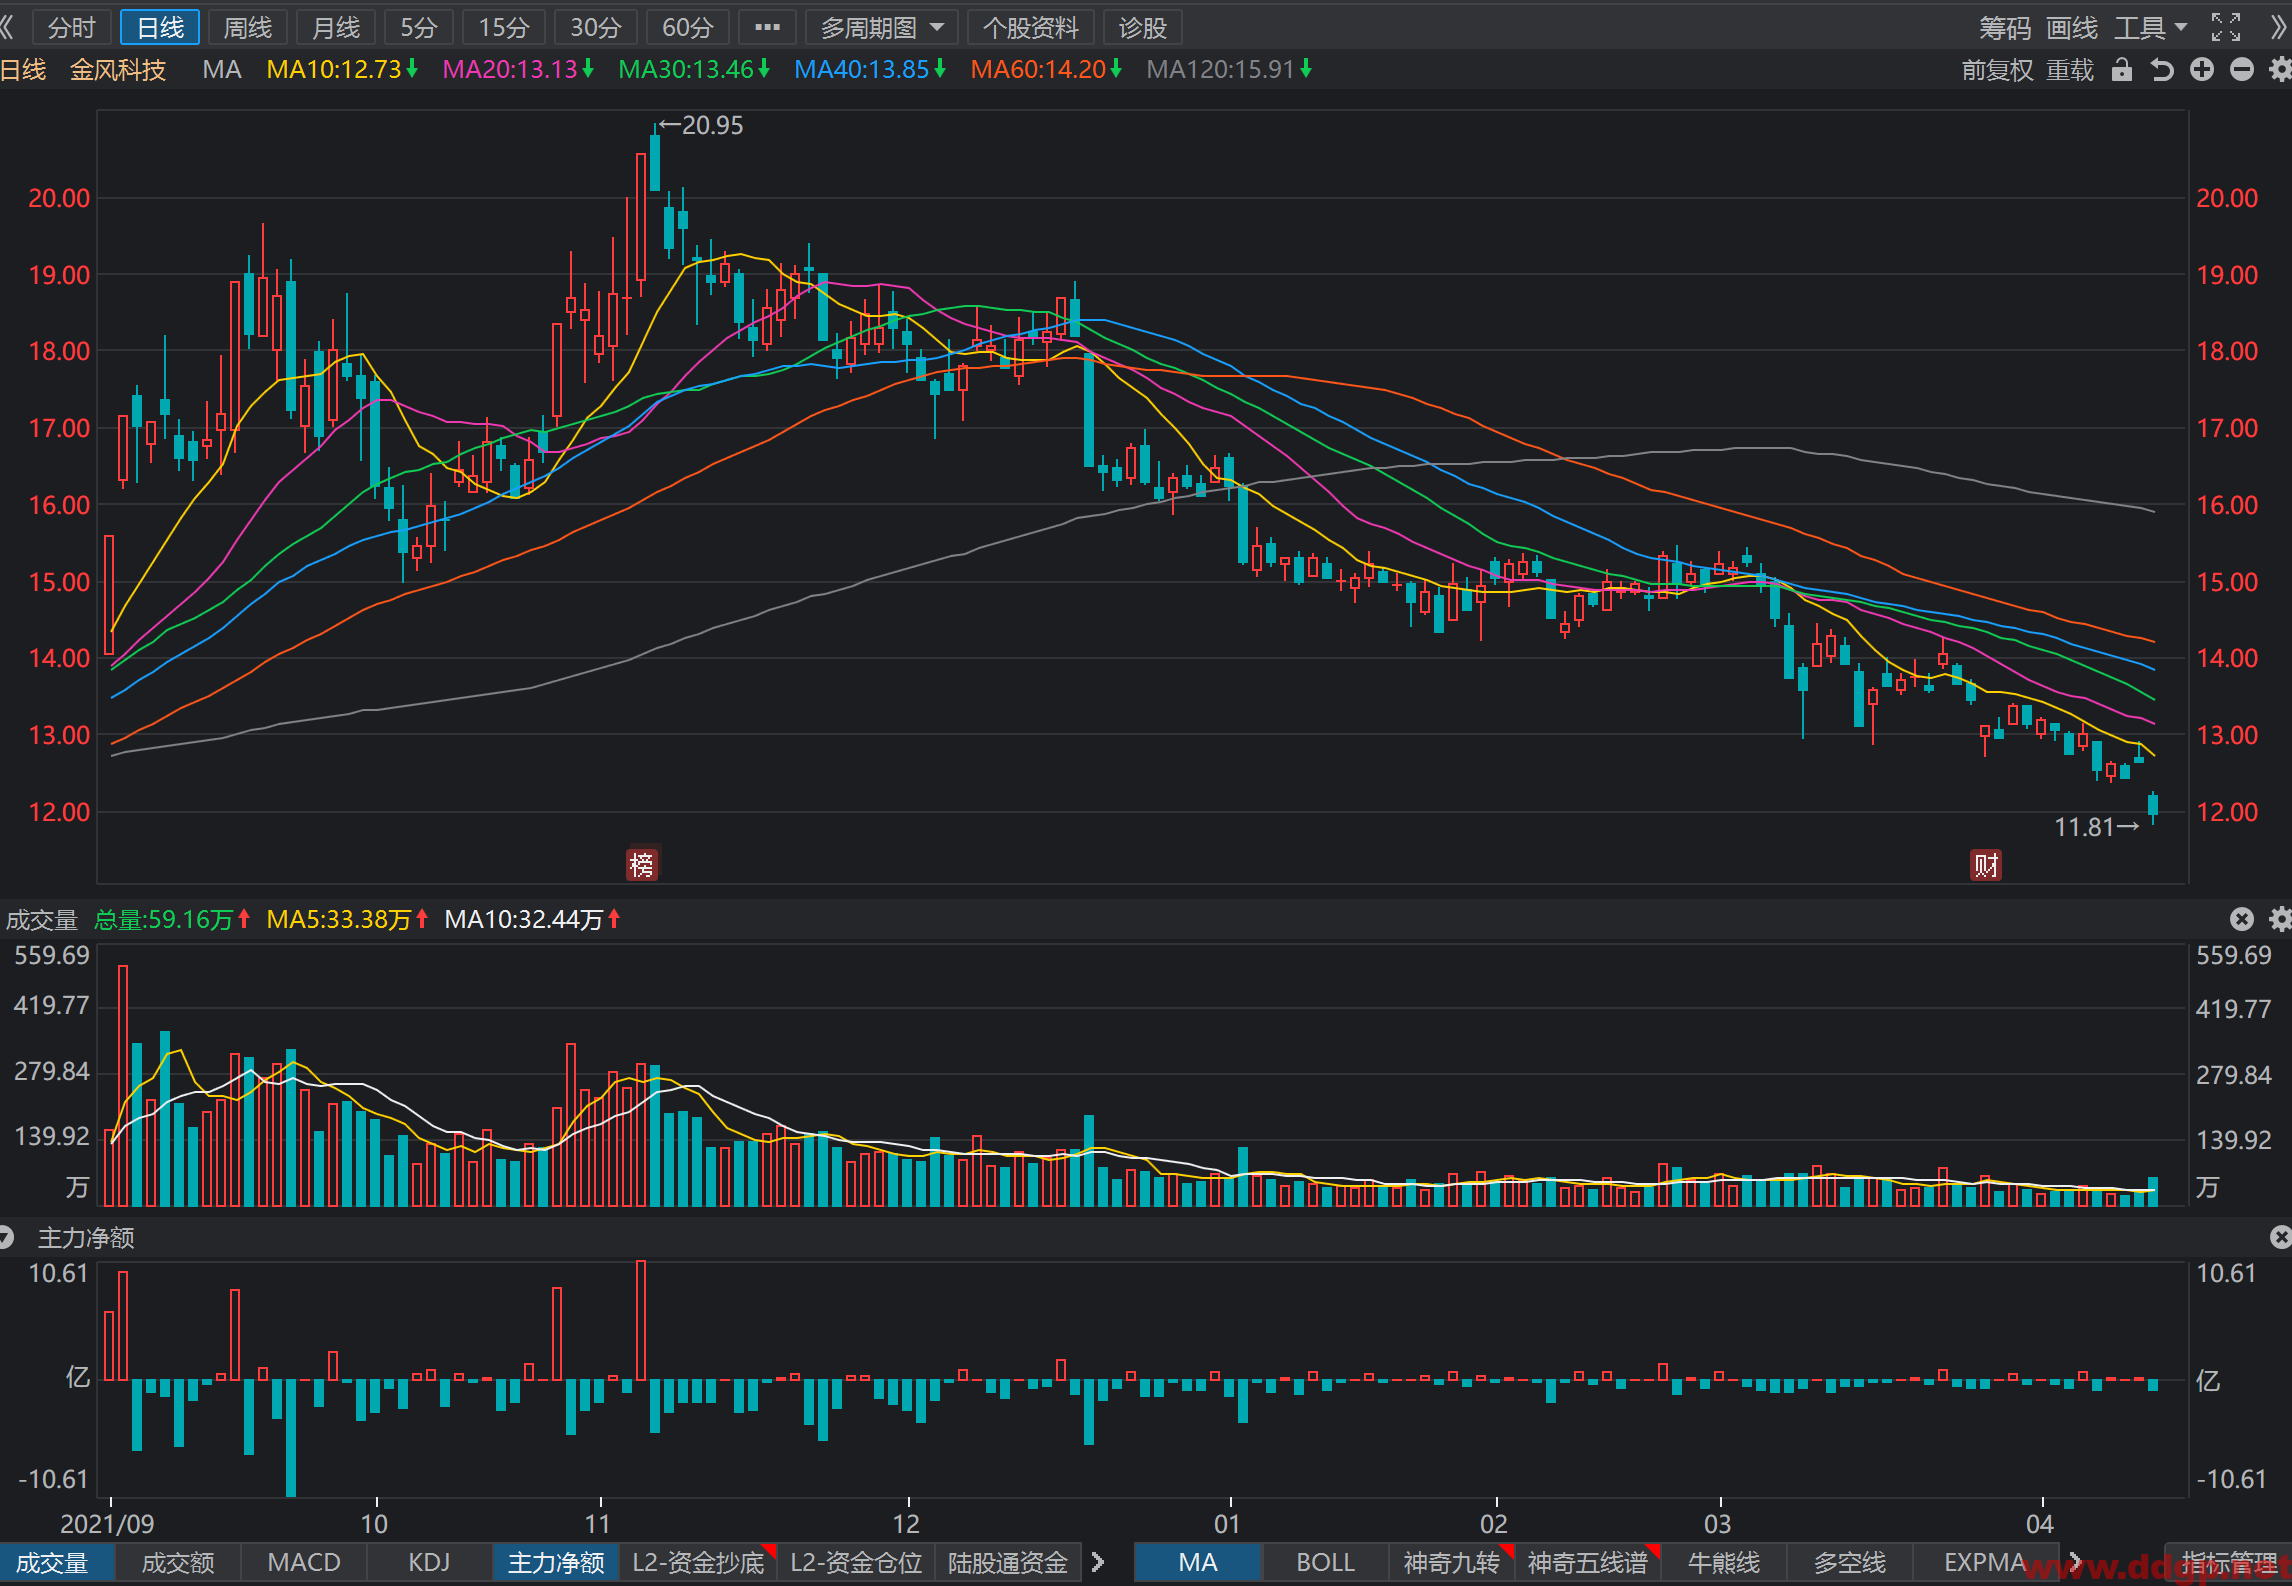Select the L2-资金仓位 tab

856,1563
